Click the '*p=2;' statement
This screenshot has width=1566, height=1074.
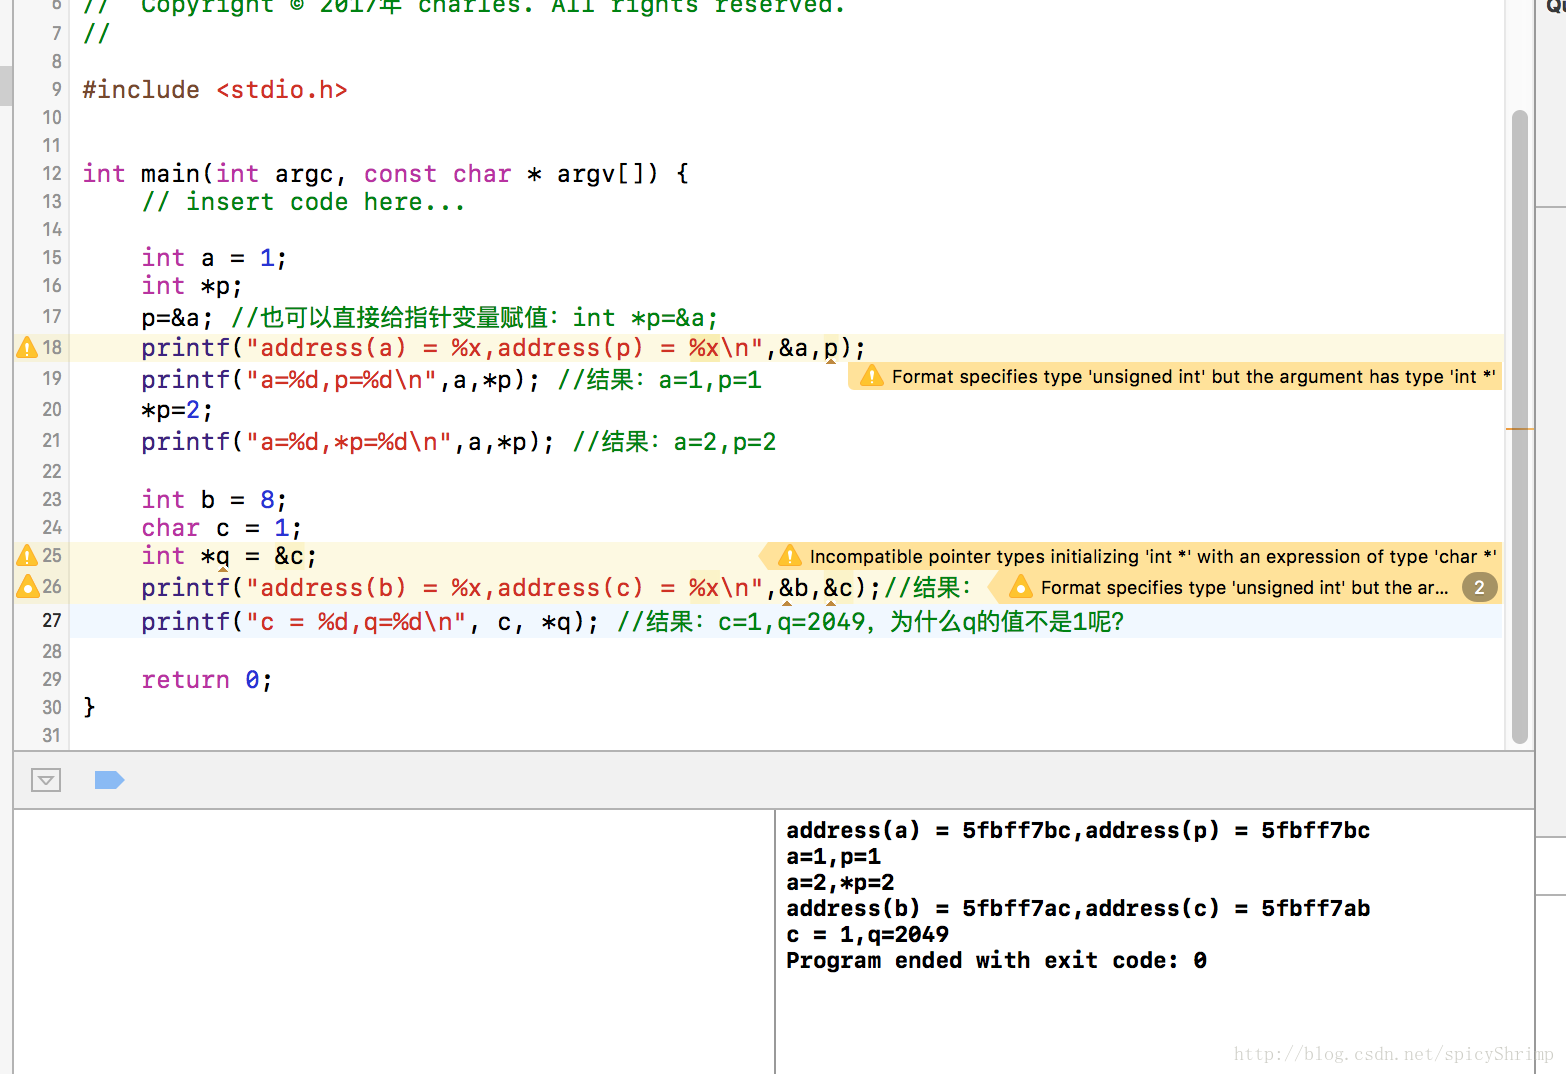[x=177, y=410]
